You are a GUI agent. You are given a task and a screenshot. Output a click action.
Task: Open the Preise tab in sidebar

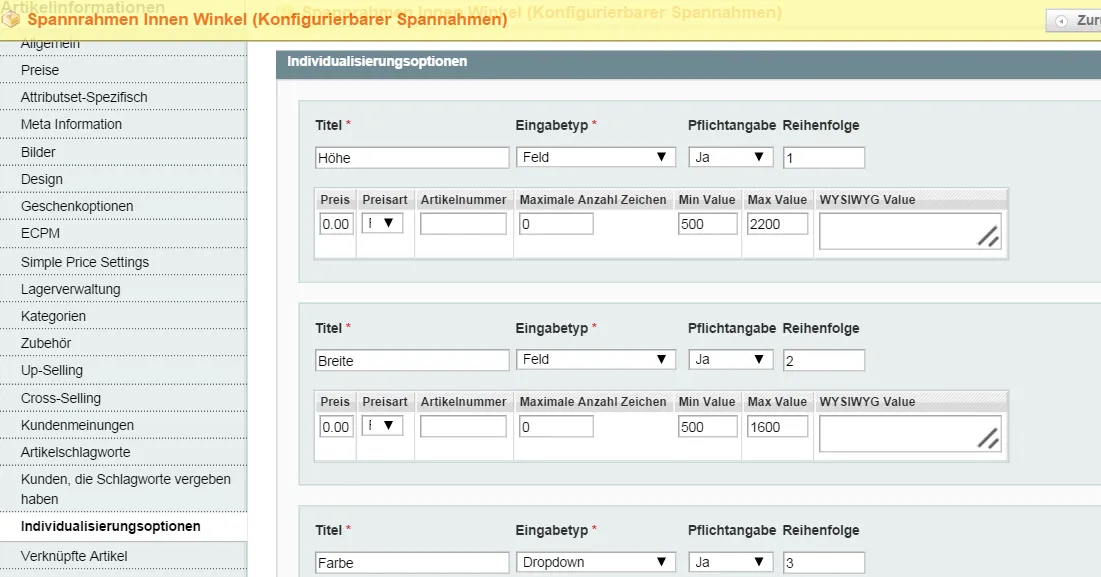point(123,70)
